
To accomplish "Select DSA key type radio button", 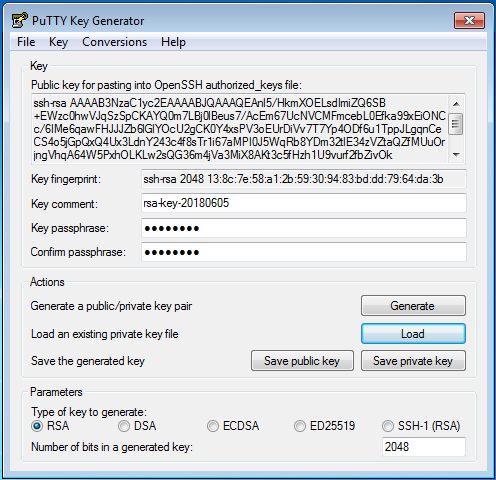I will tap(124, 426).
